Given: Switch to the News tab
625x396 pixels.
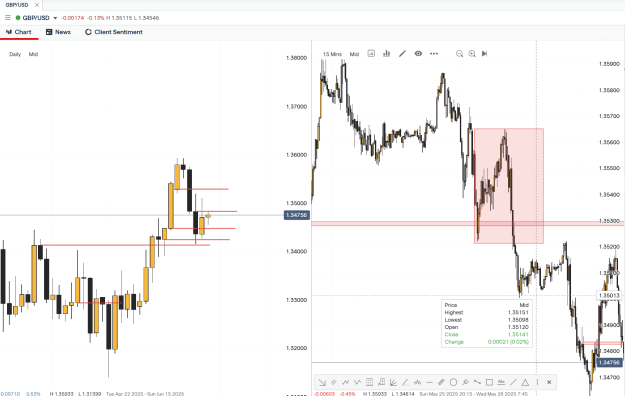Looking at the screenshot, I should pos(58,32).
